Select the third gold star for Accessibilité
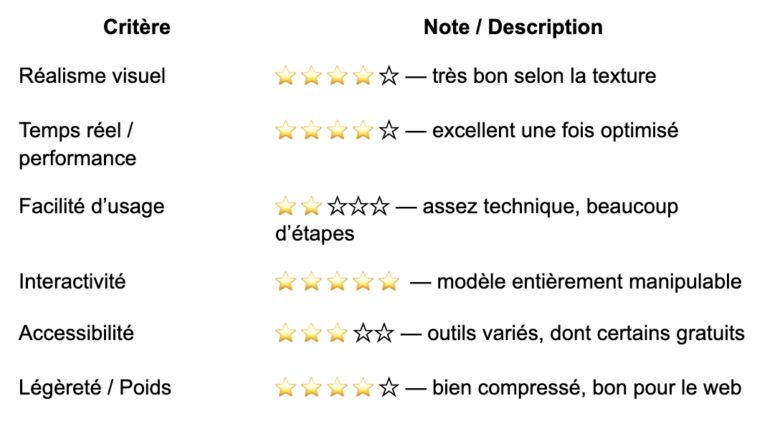The width and height of the screenshot is (780, 438). click(337, 333)
